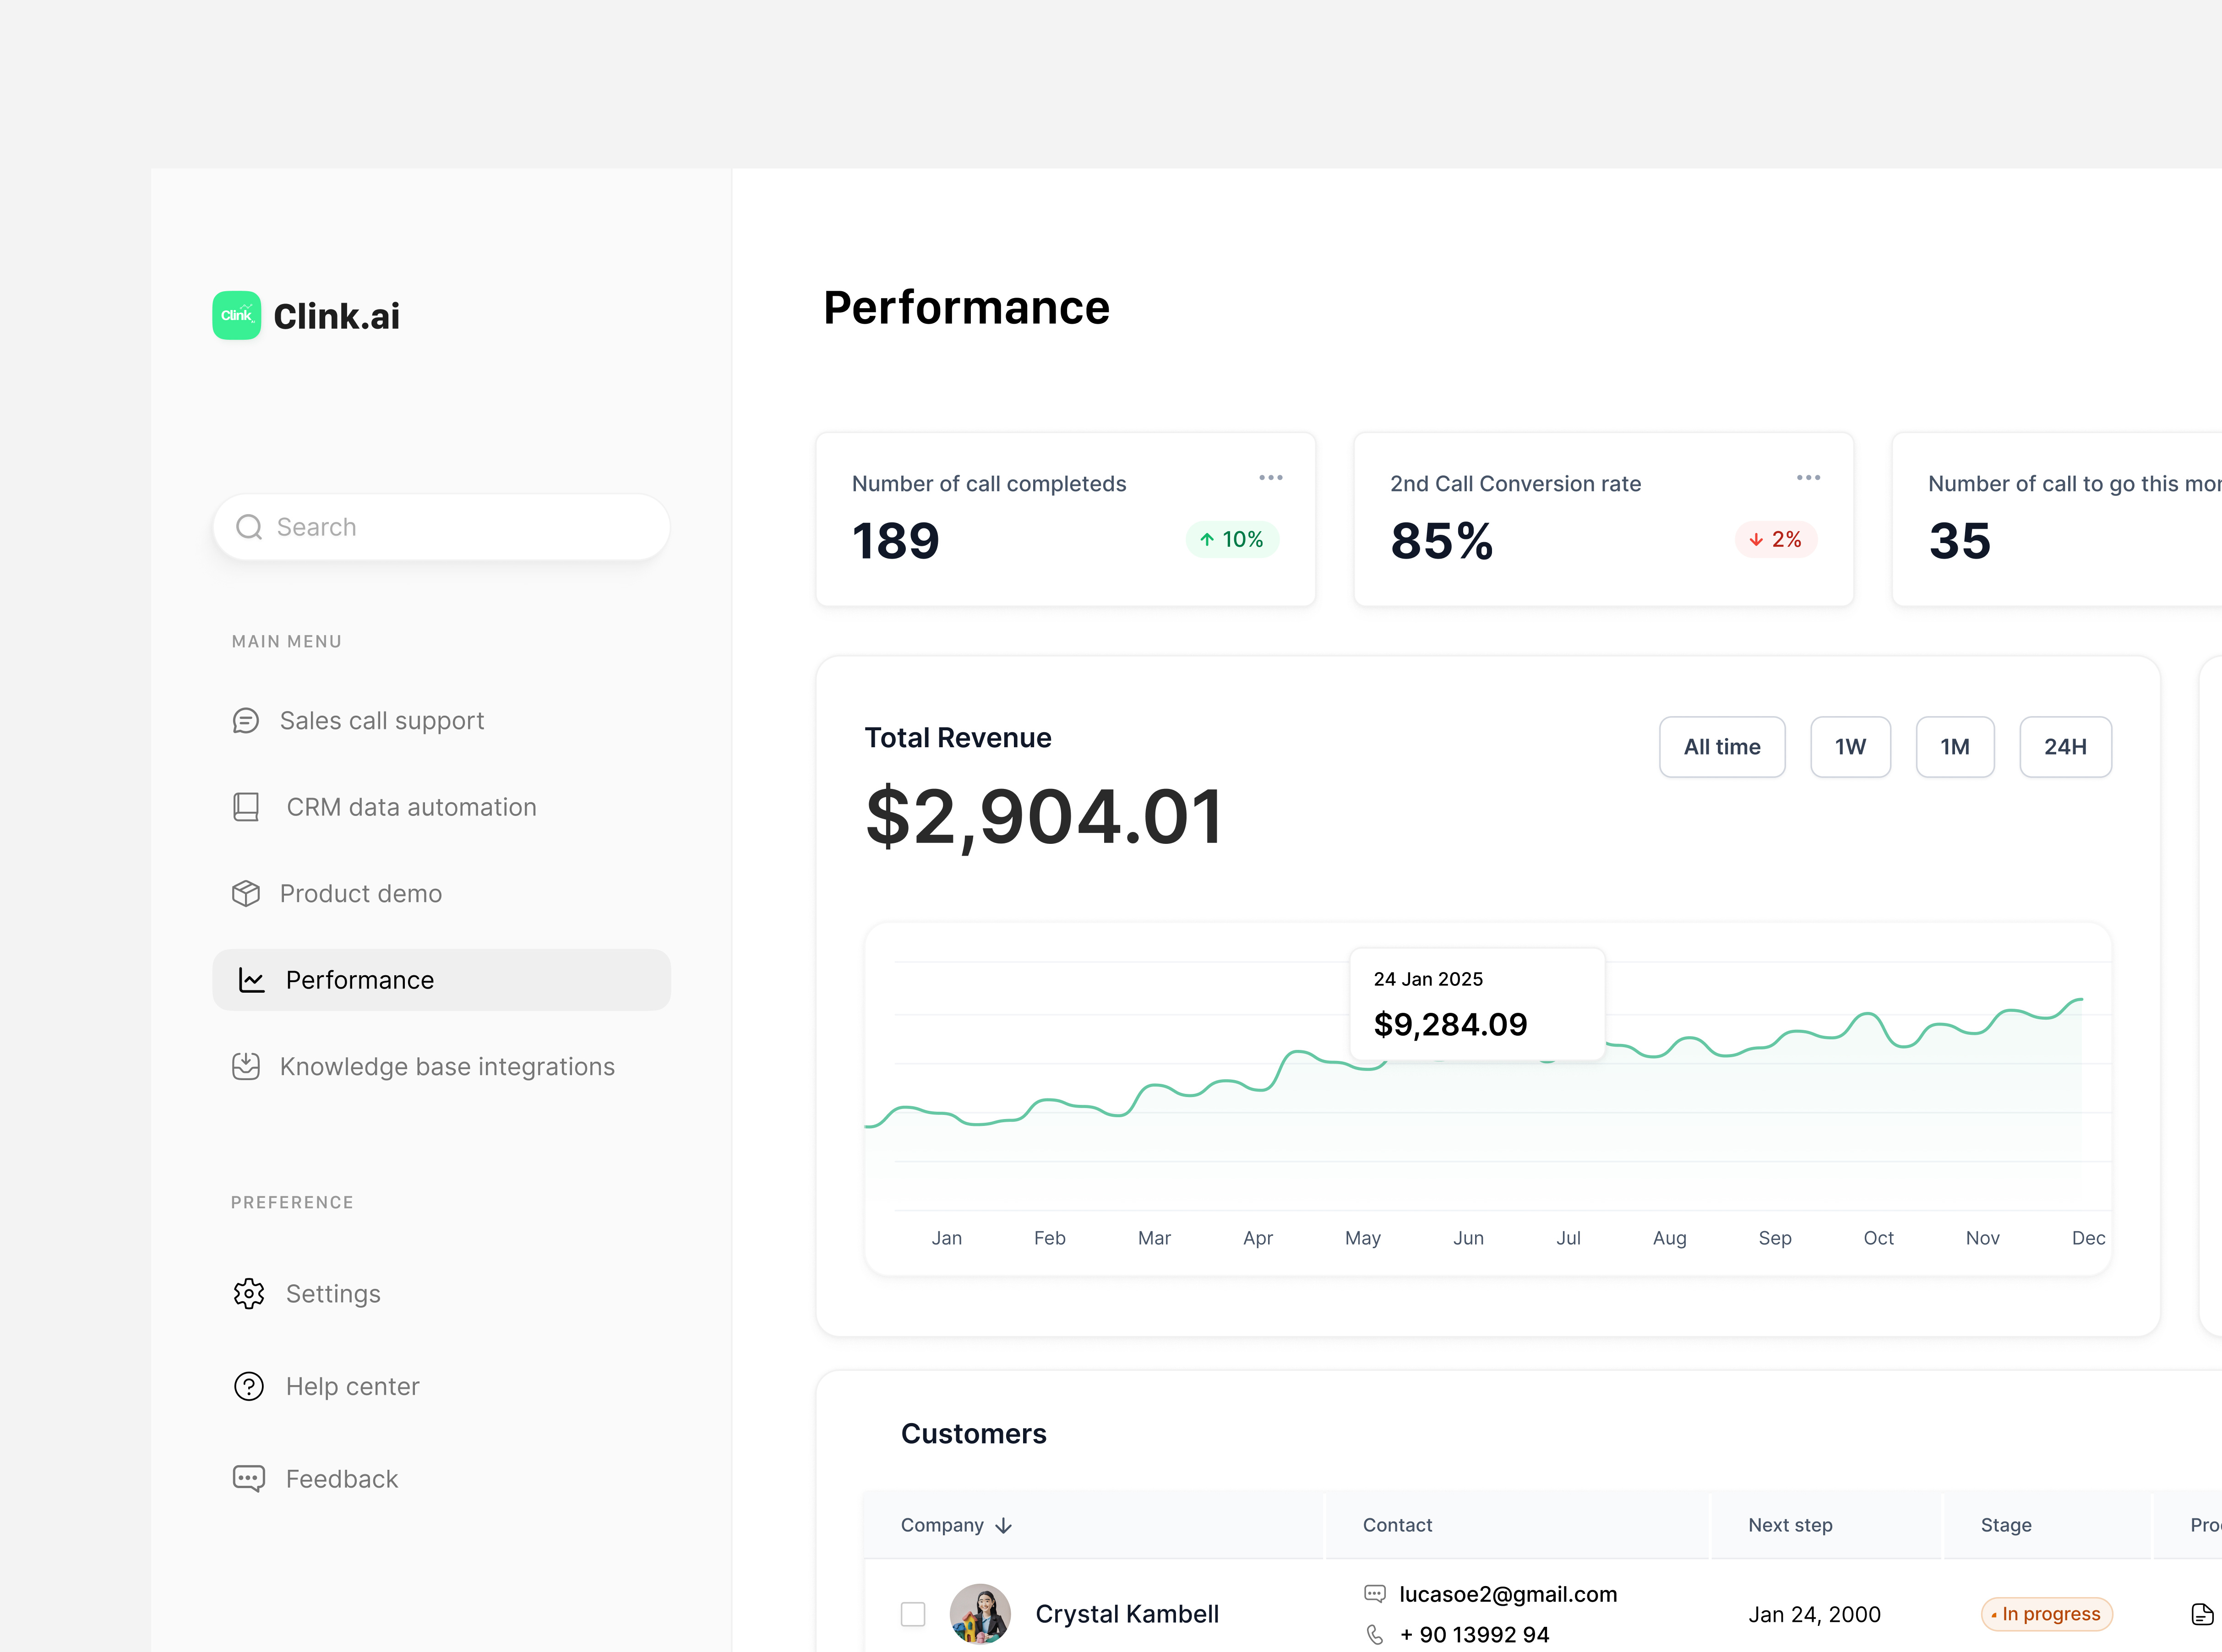Switch revenue chart to 1W view

(x=1850, y=746)
